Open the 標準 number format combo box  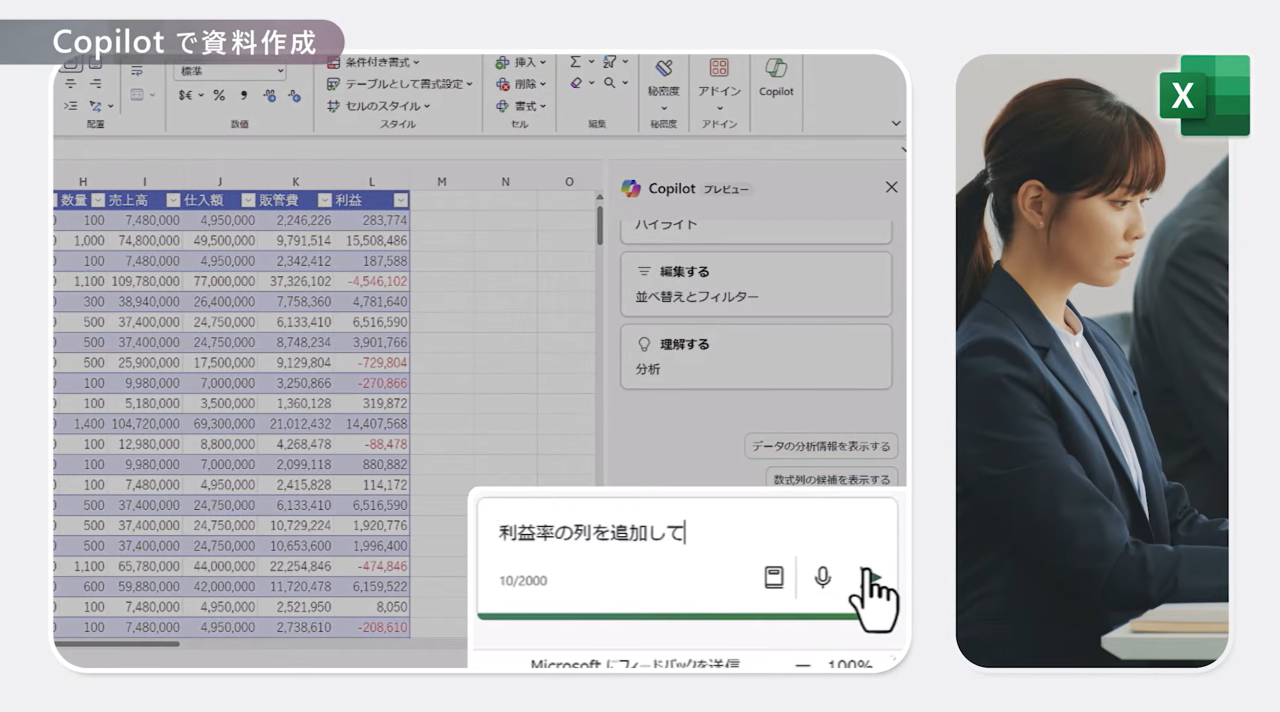pyautogui.click(x=230, y=71)
